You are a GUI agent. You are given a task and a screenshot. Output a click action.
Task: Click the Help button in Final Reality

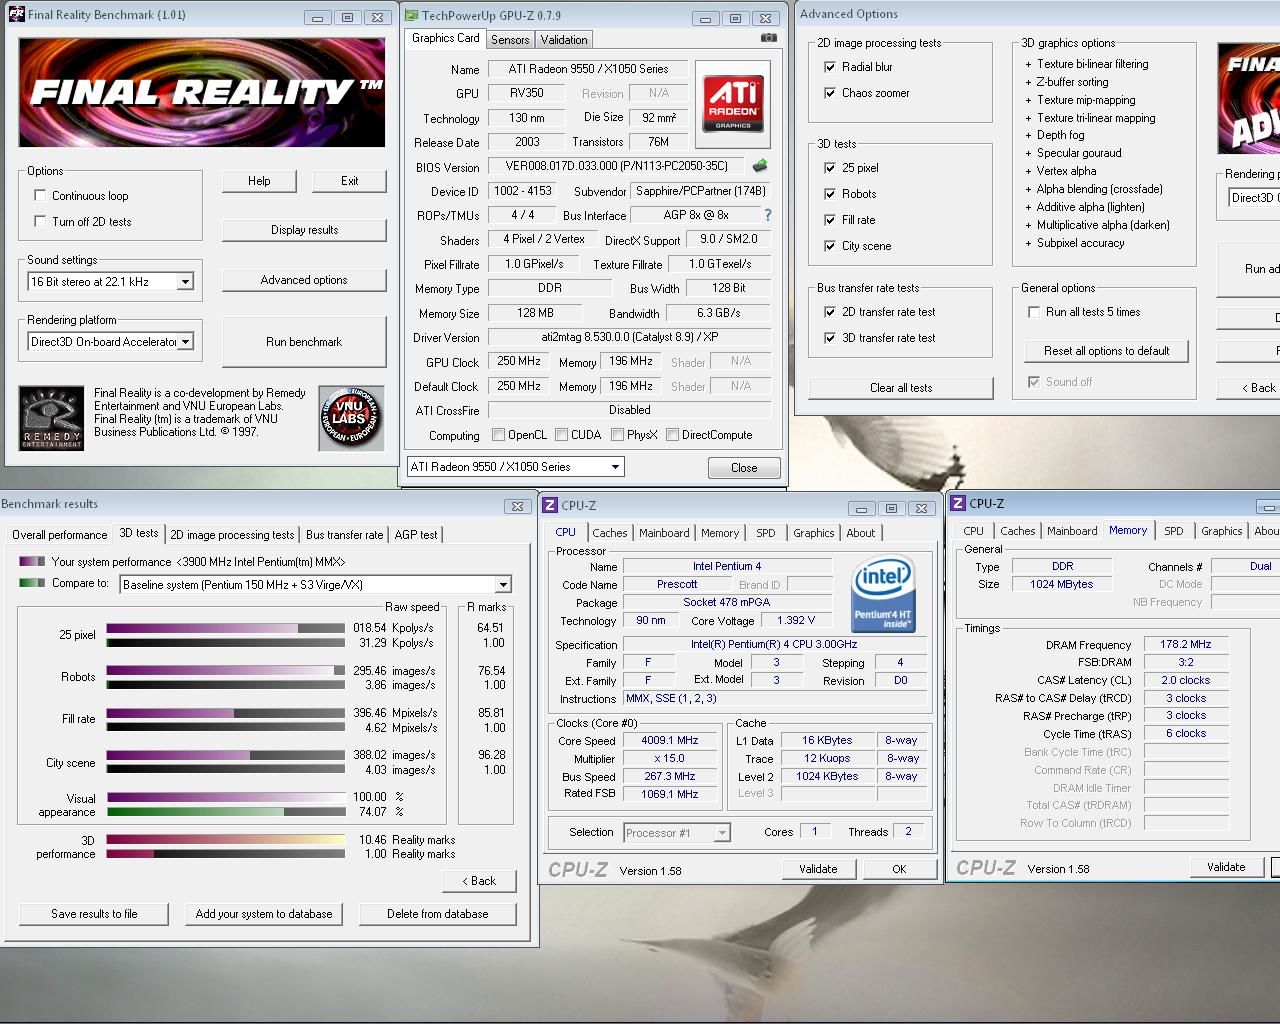(x=259, y=181)
